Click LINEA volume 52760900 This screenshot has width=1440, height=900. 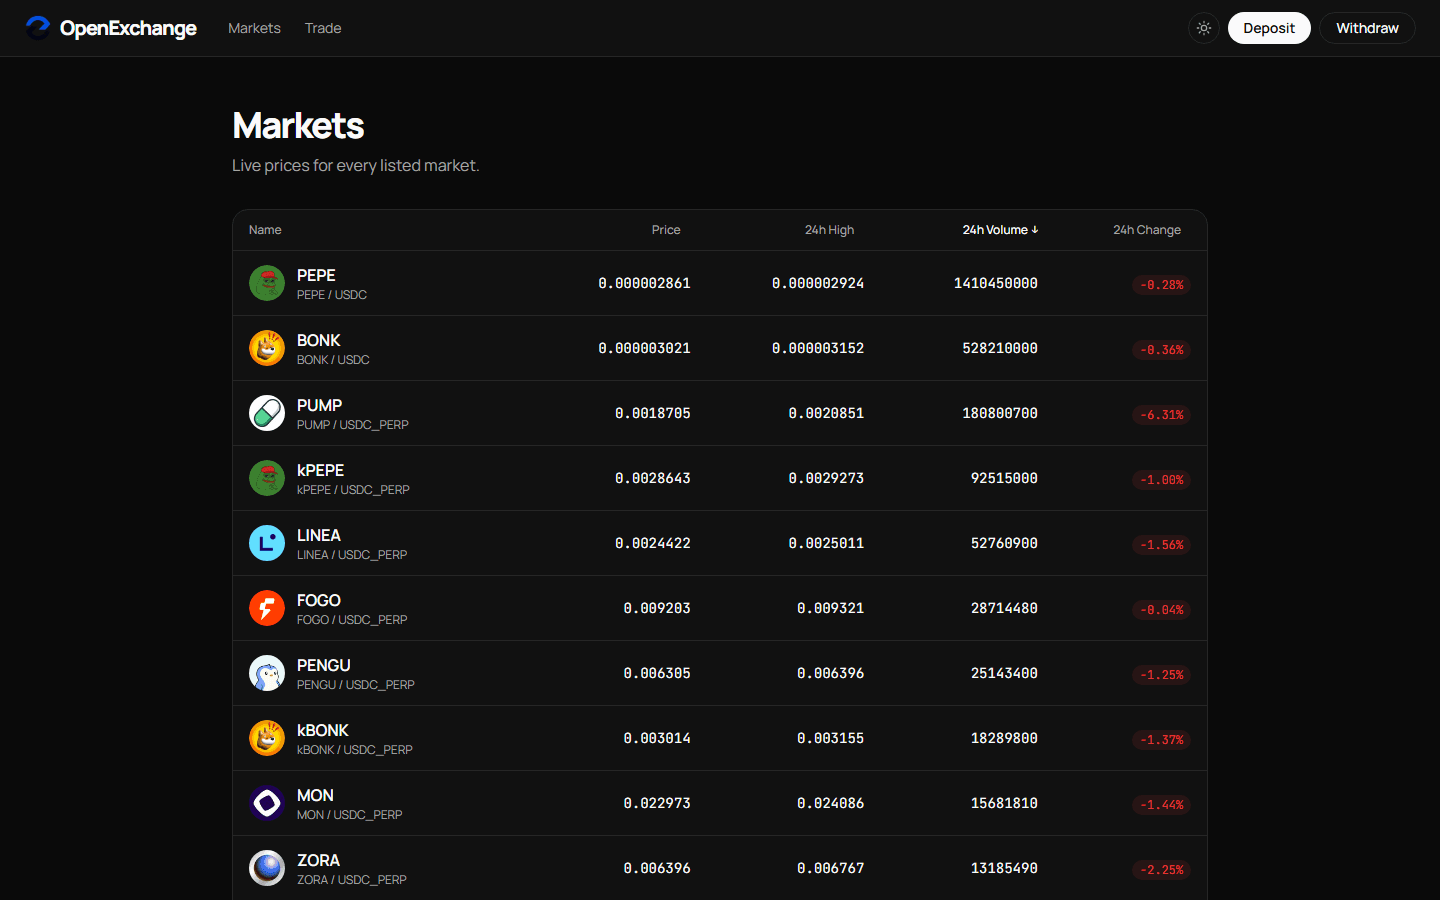point(1004,544)
